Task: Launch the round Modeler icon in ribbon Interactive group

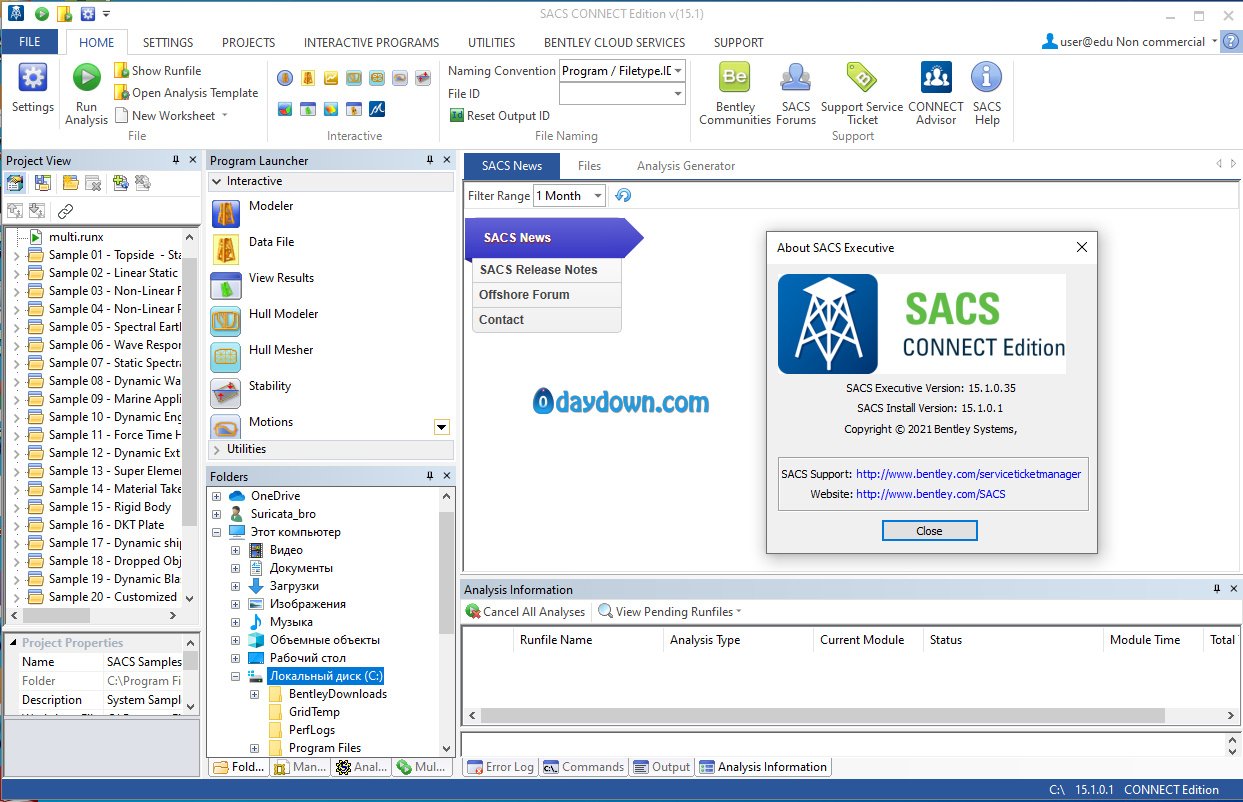Action: click(285, 78)
